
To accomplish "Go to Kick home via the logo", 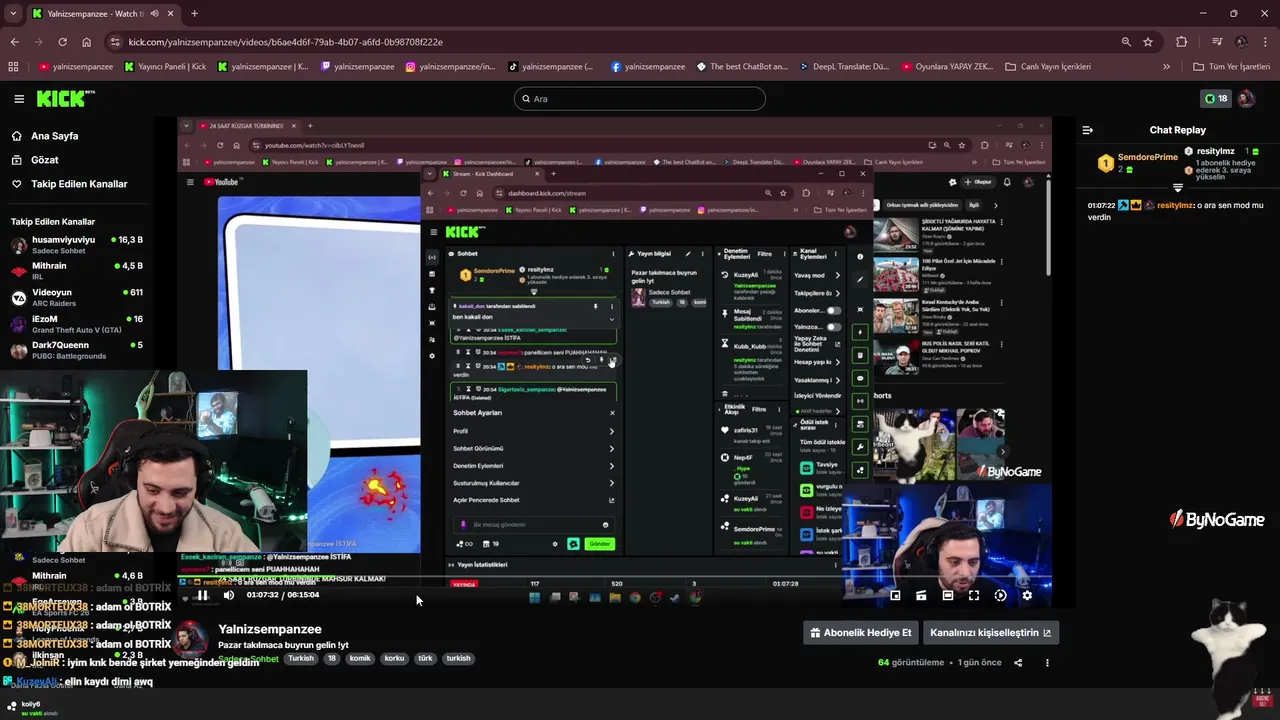I will (65, 99).
